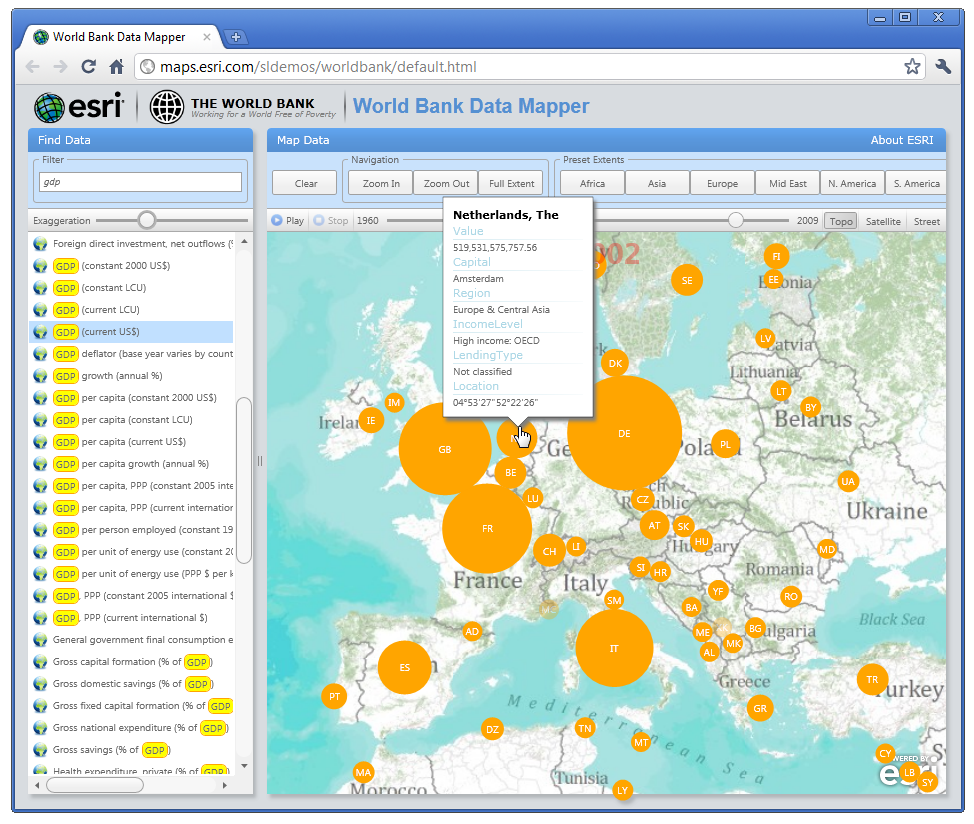Stop the timeline animation
This screenshot has width=974, height=824.
[330, 220]
